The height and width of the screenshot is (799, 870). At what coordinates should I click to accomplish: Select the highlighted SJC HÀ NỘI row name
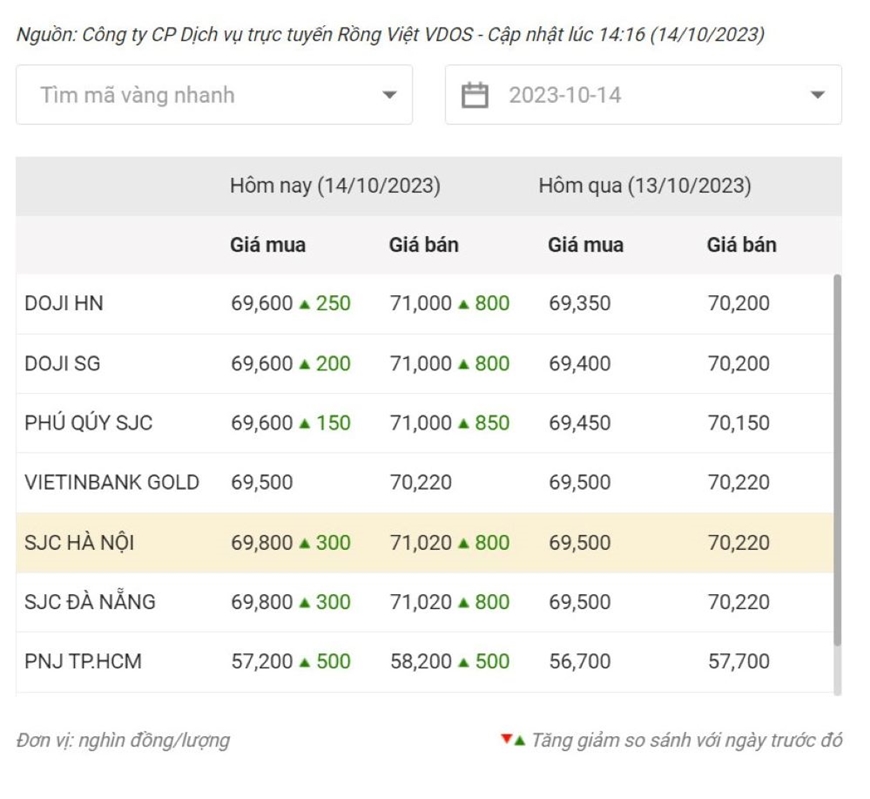[79, 542]
